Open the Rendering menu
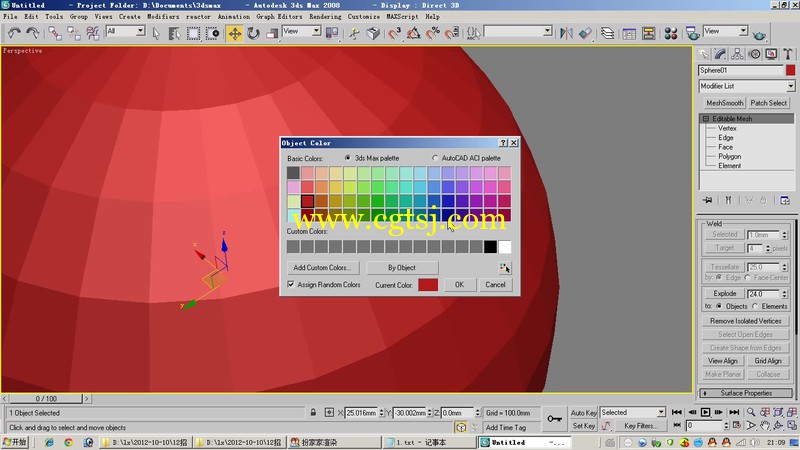Screen dimensions: 800x450 point(325,17)
